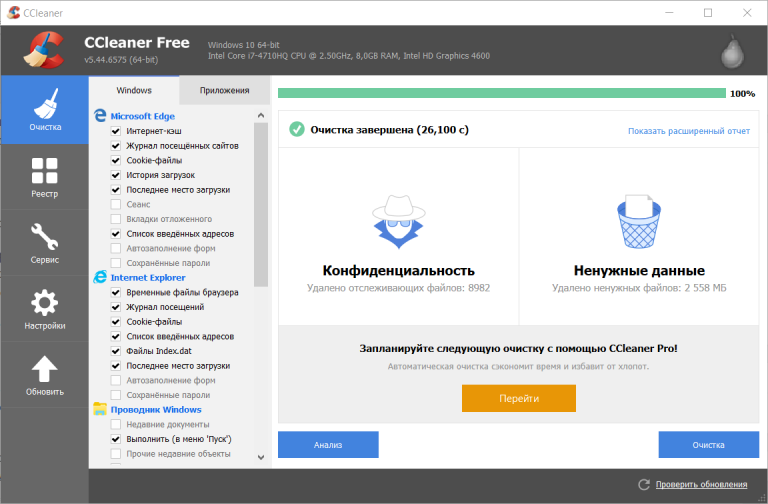This screenshot has height=504, width=768.
Task: Enable Автозаполнение форм under Internet Explorer
Action: coord(116,380)
